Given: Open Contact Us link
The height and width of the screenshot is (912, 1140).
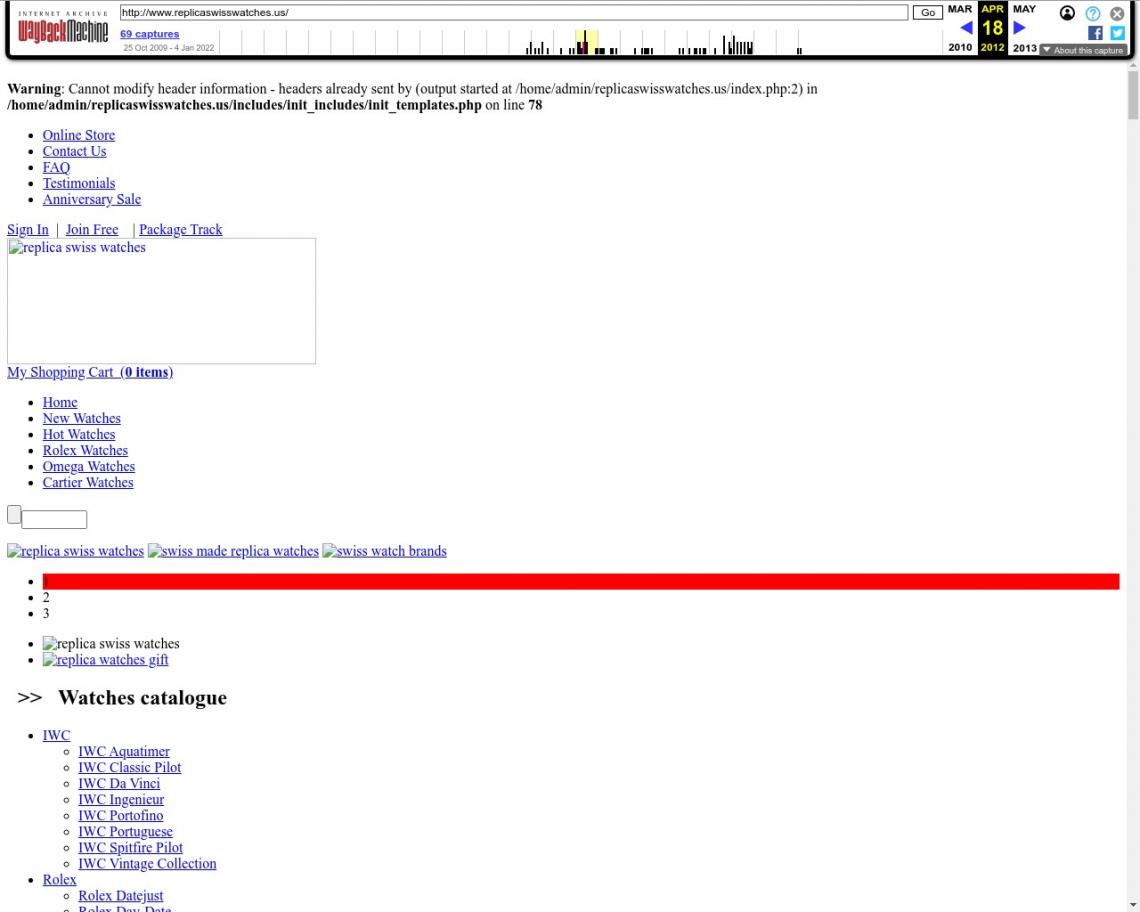Looking at the screenshot, I should coord(74,151).
